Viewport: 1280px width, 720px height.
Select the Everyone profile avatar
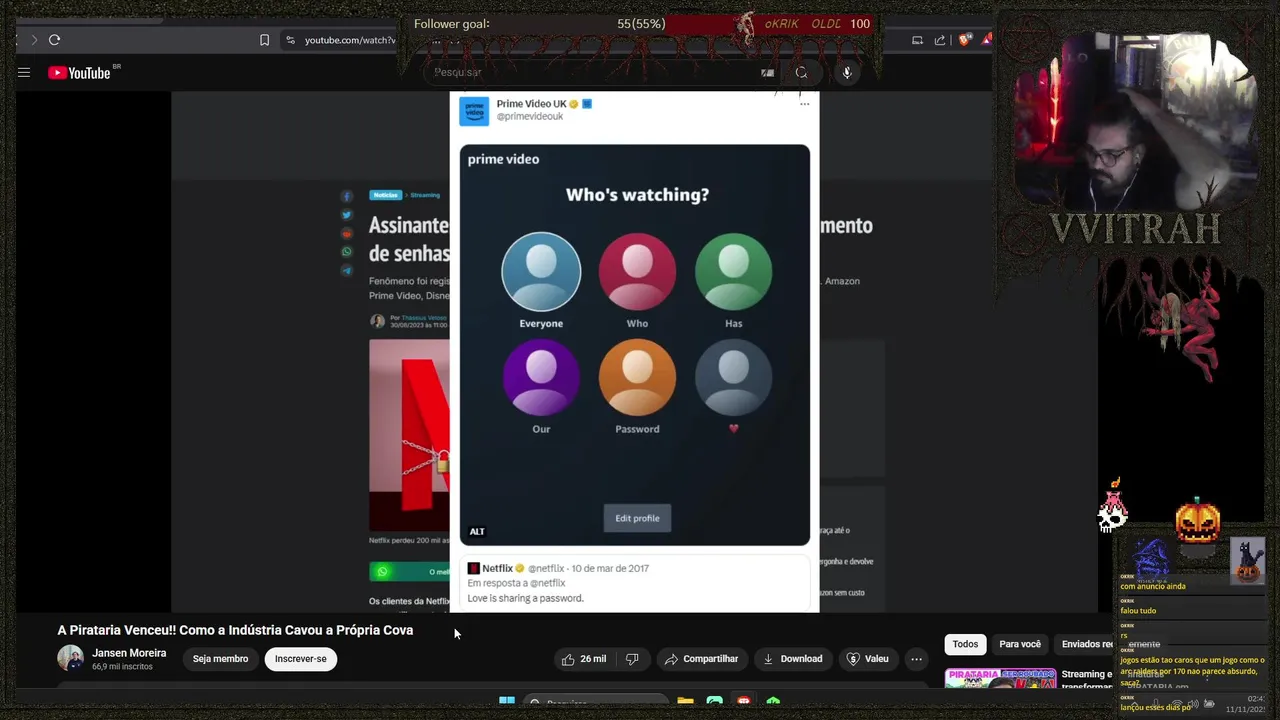click(x=541, y=272)
